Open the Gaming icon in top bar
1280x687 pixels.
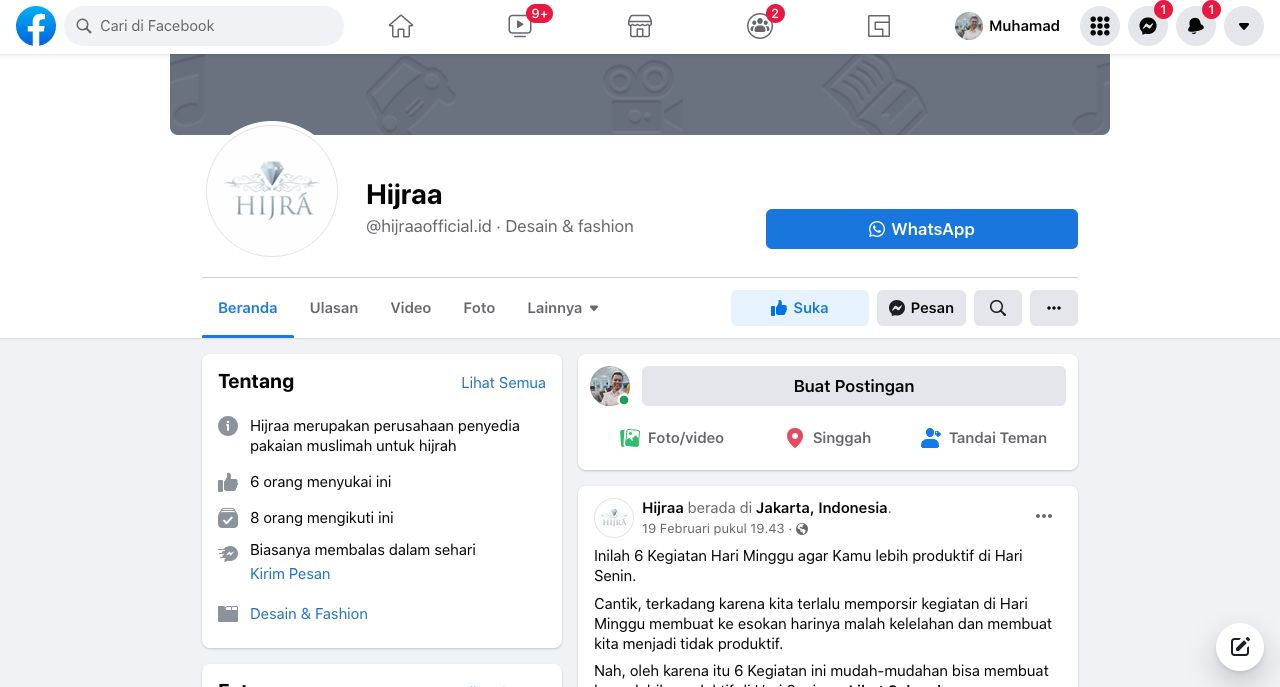click(x=879, y=26)
